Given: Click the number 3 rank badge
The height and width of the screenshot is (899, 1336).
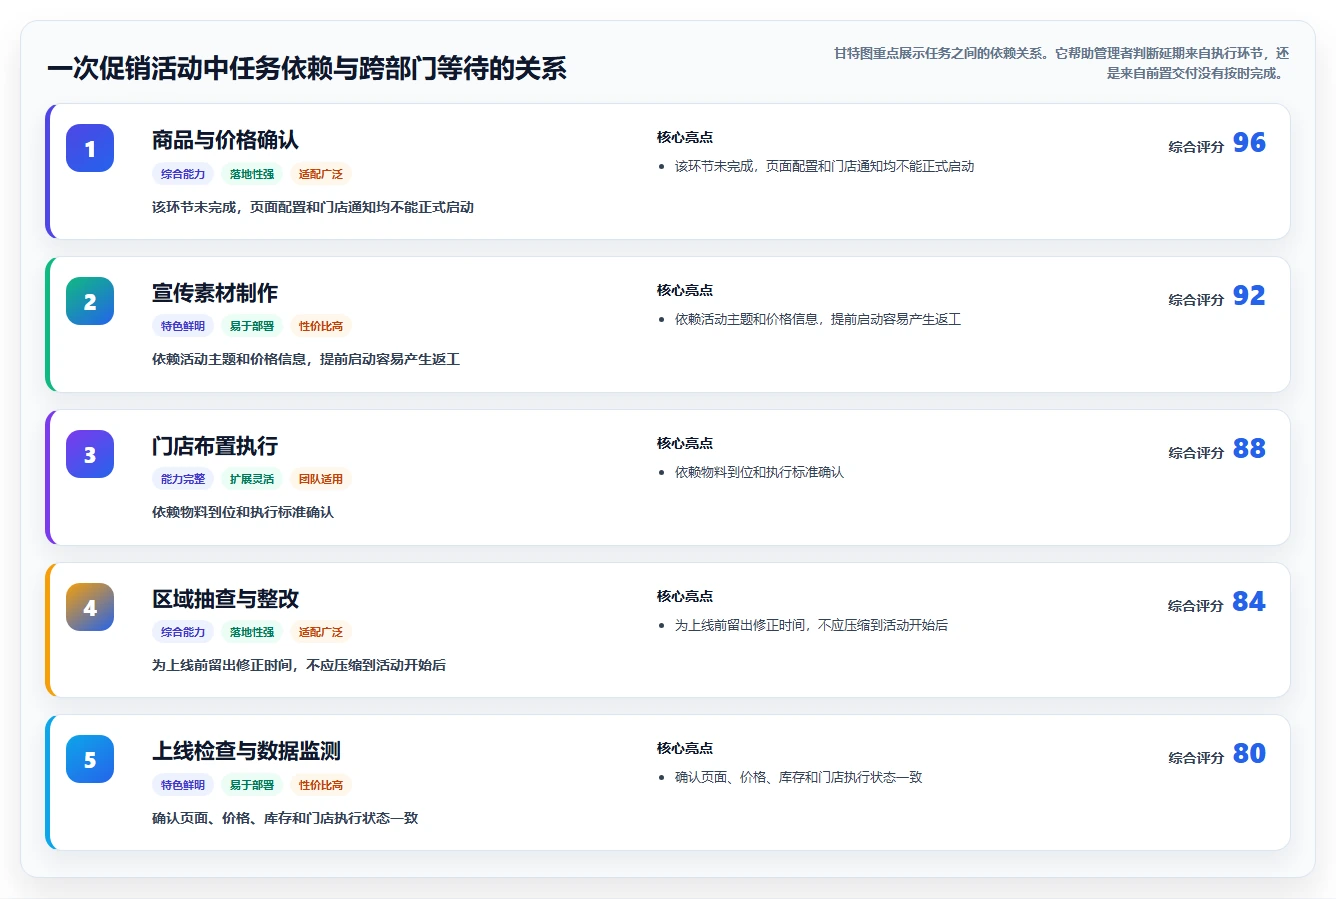Looking at the screenshot, I should tap(90, 454).
